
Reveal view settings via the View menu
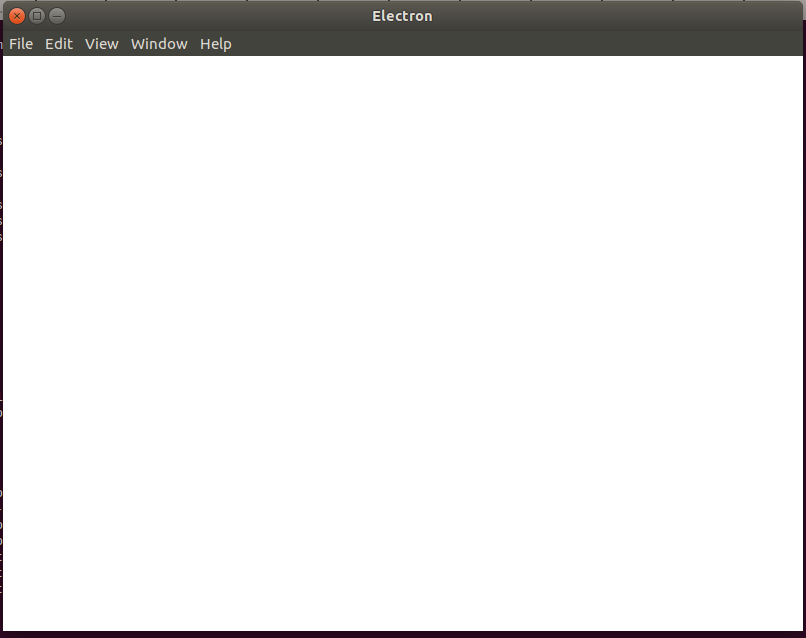click(101, 44)
